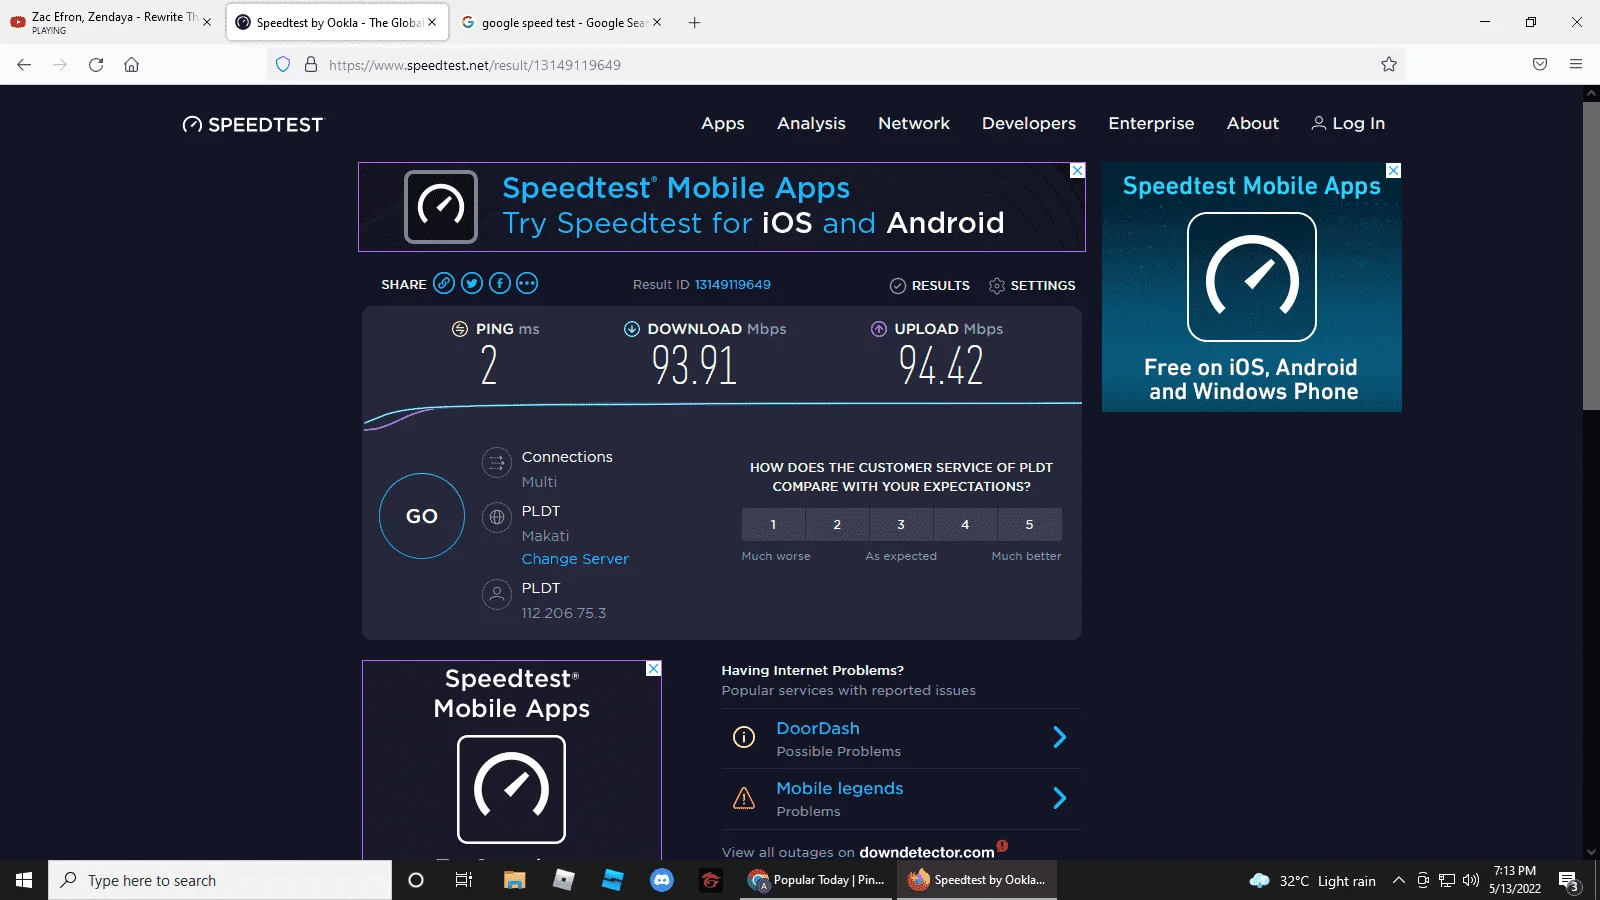
Task: Reload the current page
Action: coord(96,65)
